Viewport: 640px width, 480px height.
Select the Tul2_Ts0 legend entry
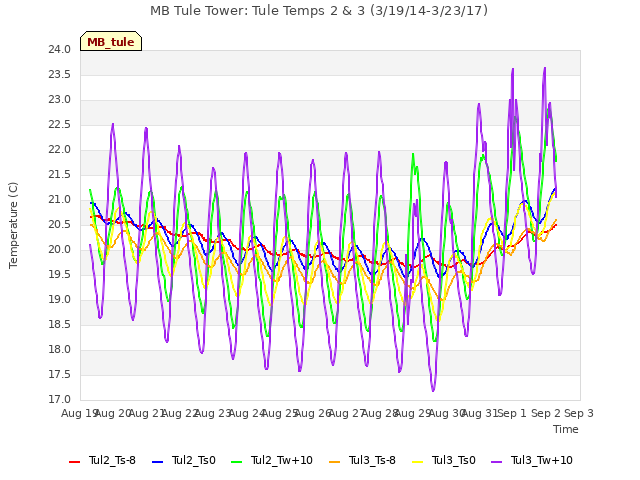click(184, 460)
